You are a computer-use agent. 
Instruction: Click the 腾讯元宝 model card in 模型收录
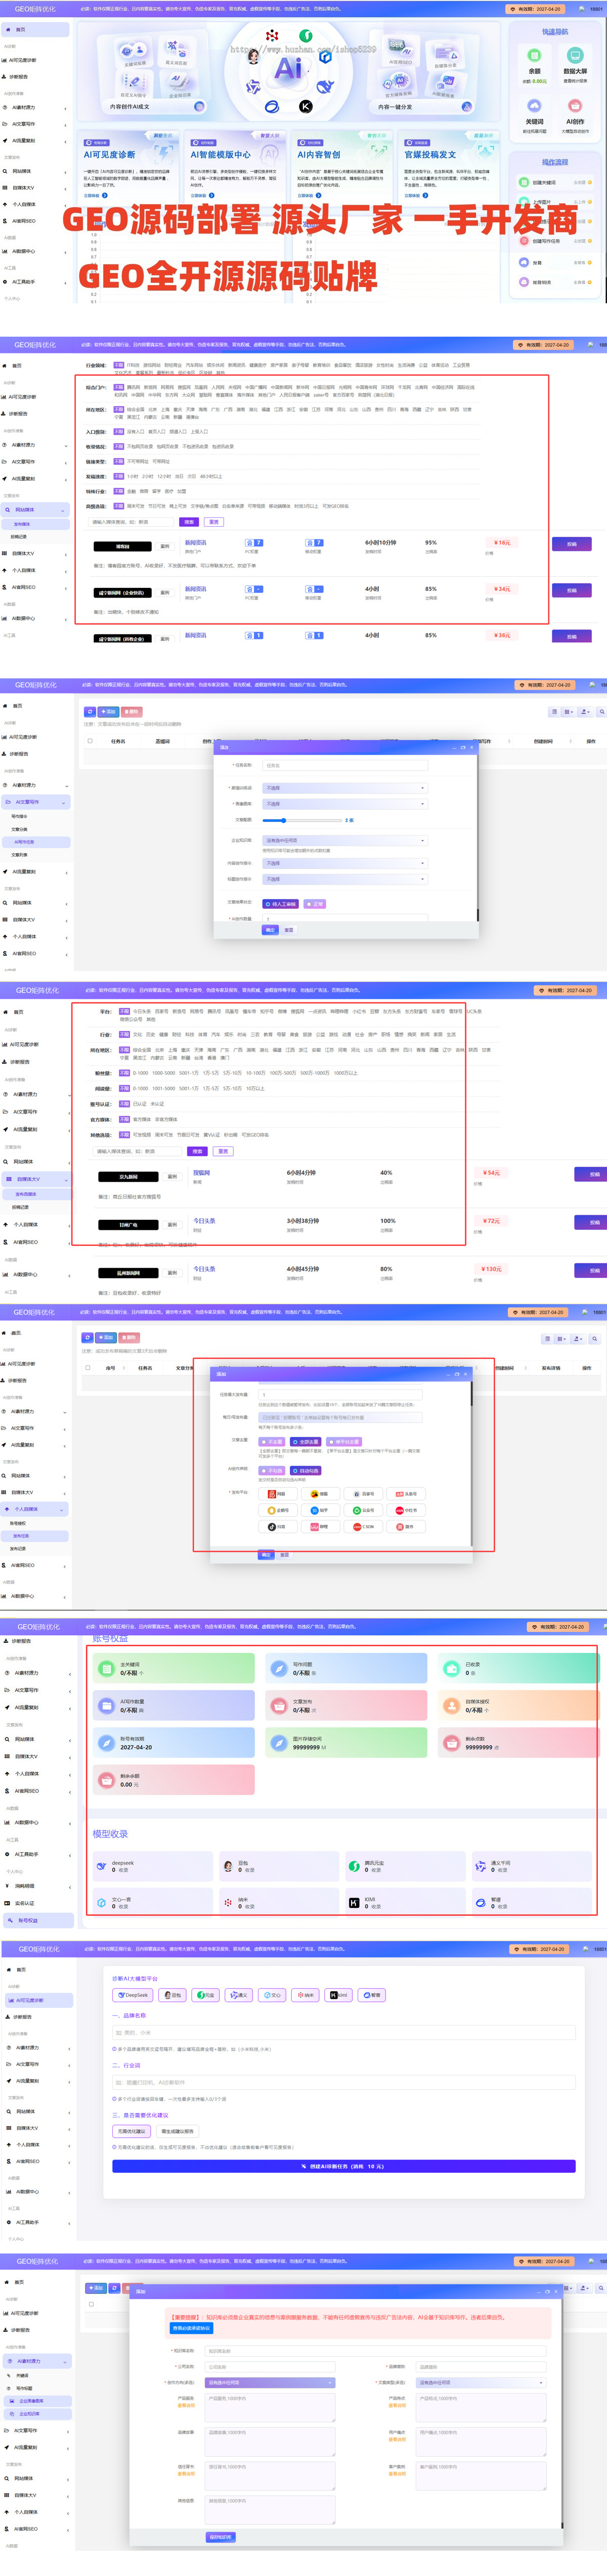405,1867
